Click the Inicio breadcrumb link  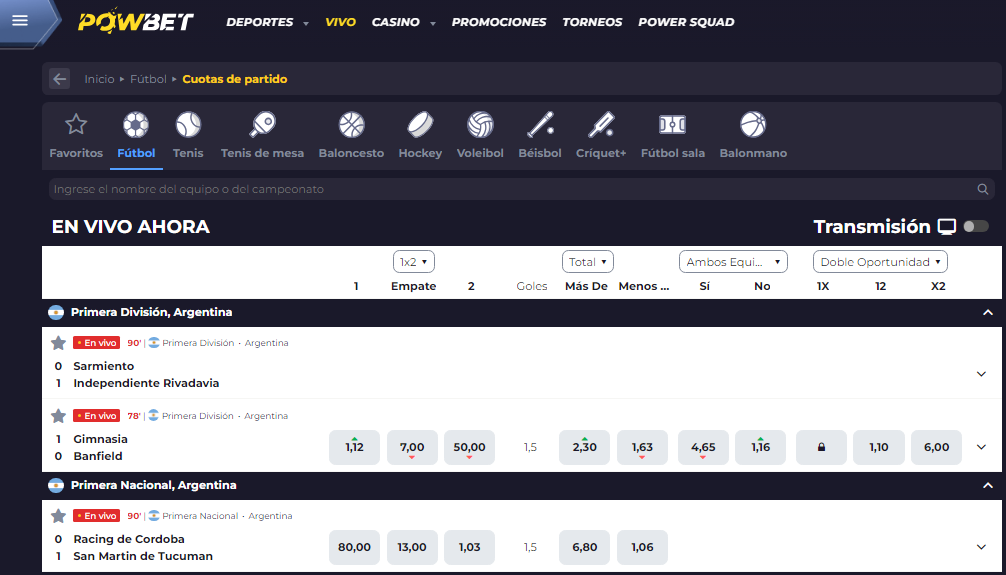[99, 79]
